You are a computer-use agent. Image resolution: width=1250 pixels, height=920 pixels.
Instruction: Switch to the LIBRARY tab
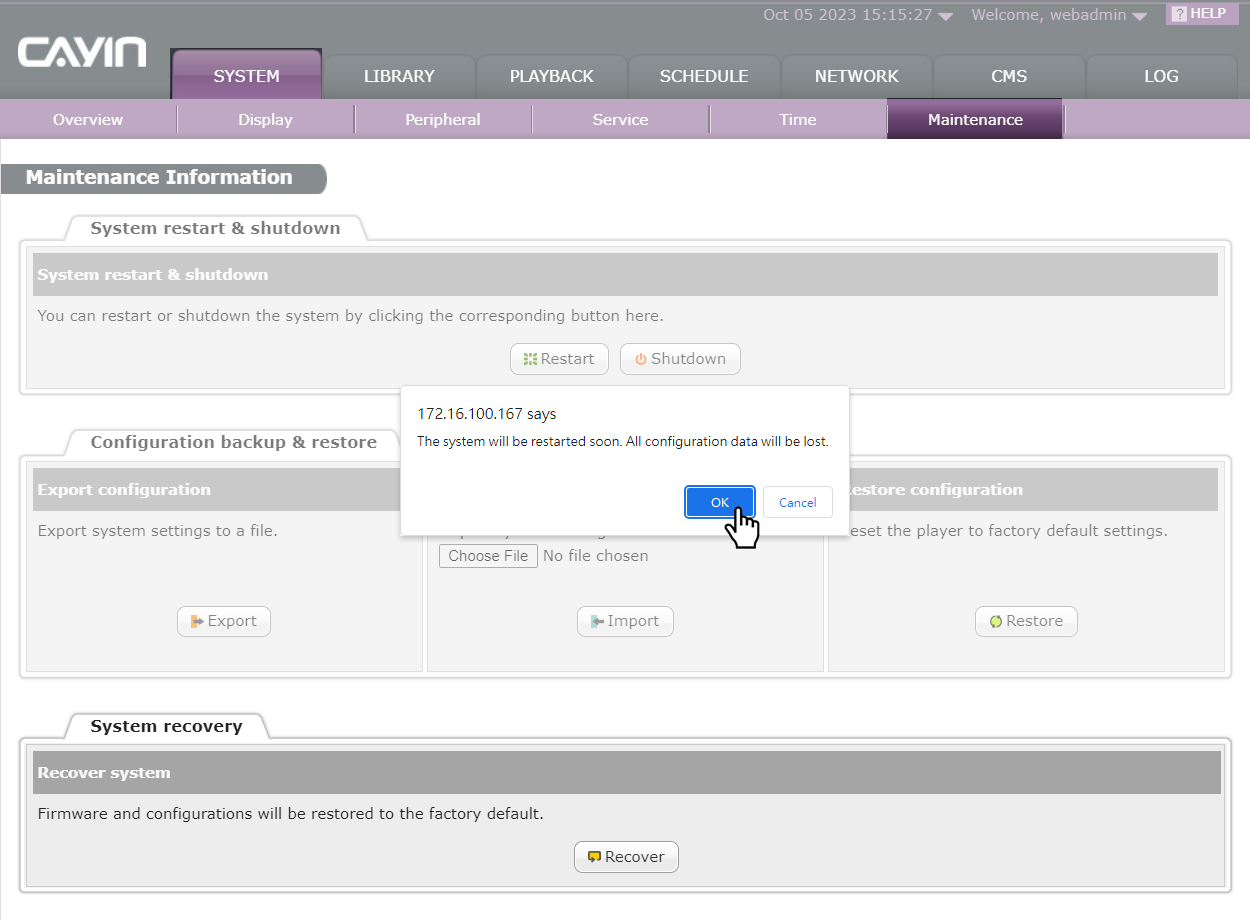pos(399,76)
